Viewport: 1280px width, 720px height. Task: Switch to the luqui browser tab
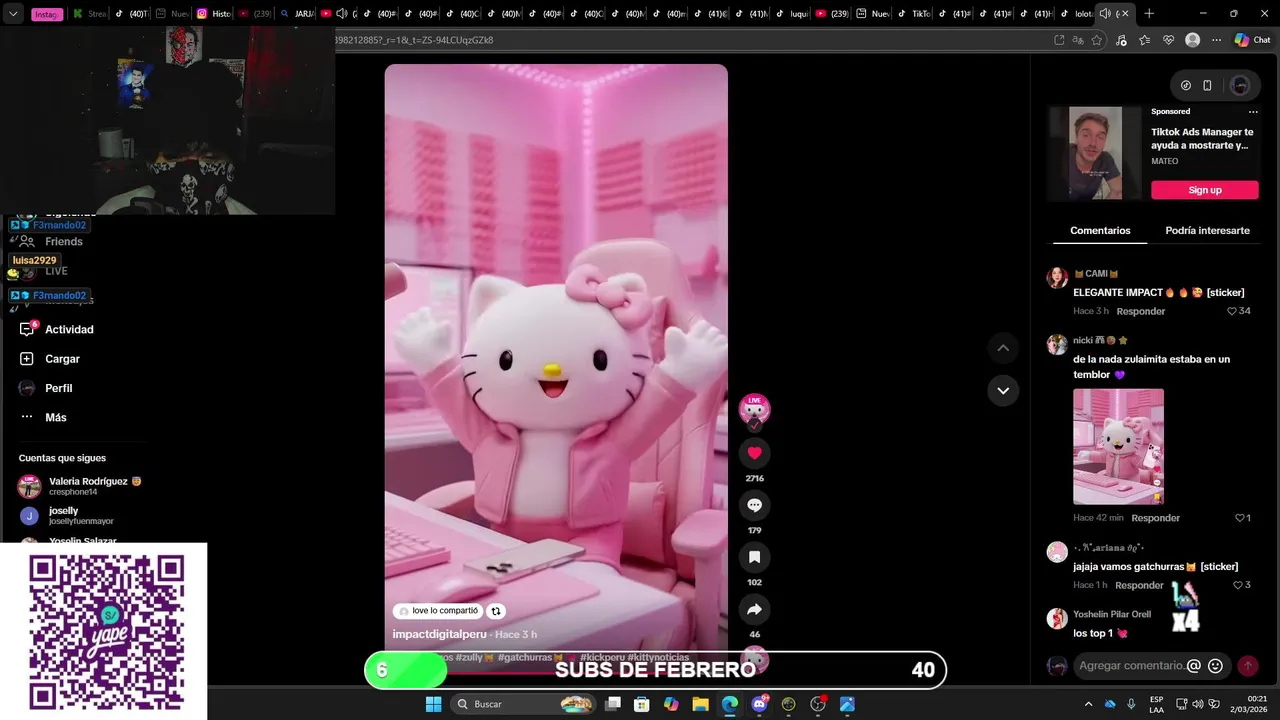792,14
